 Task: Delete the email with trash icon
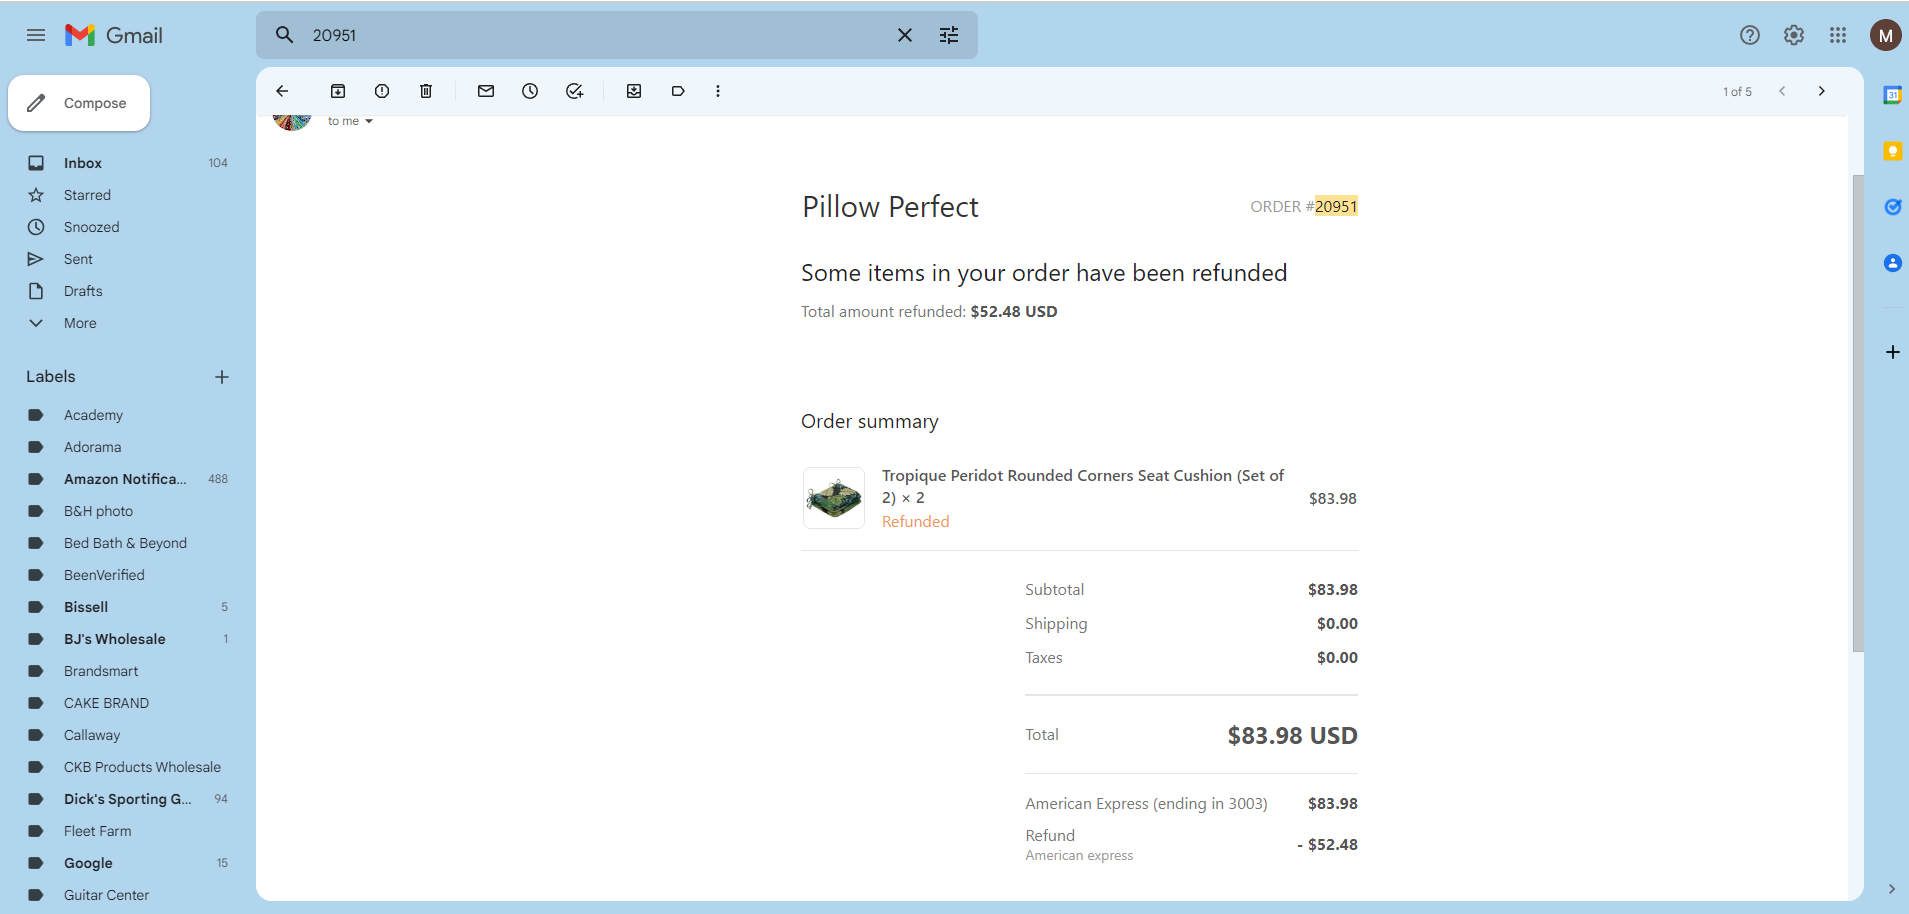point(426,91)
